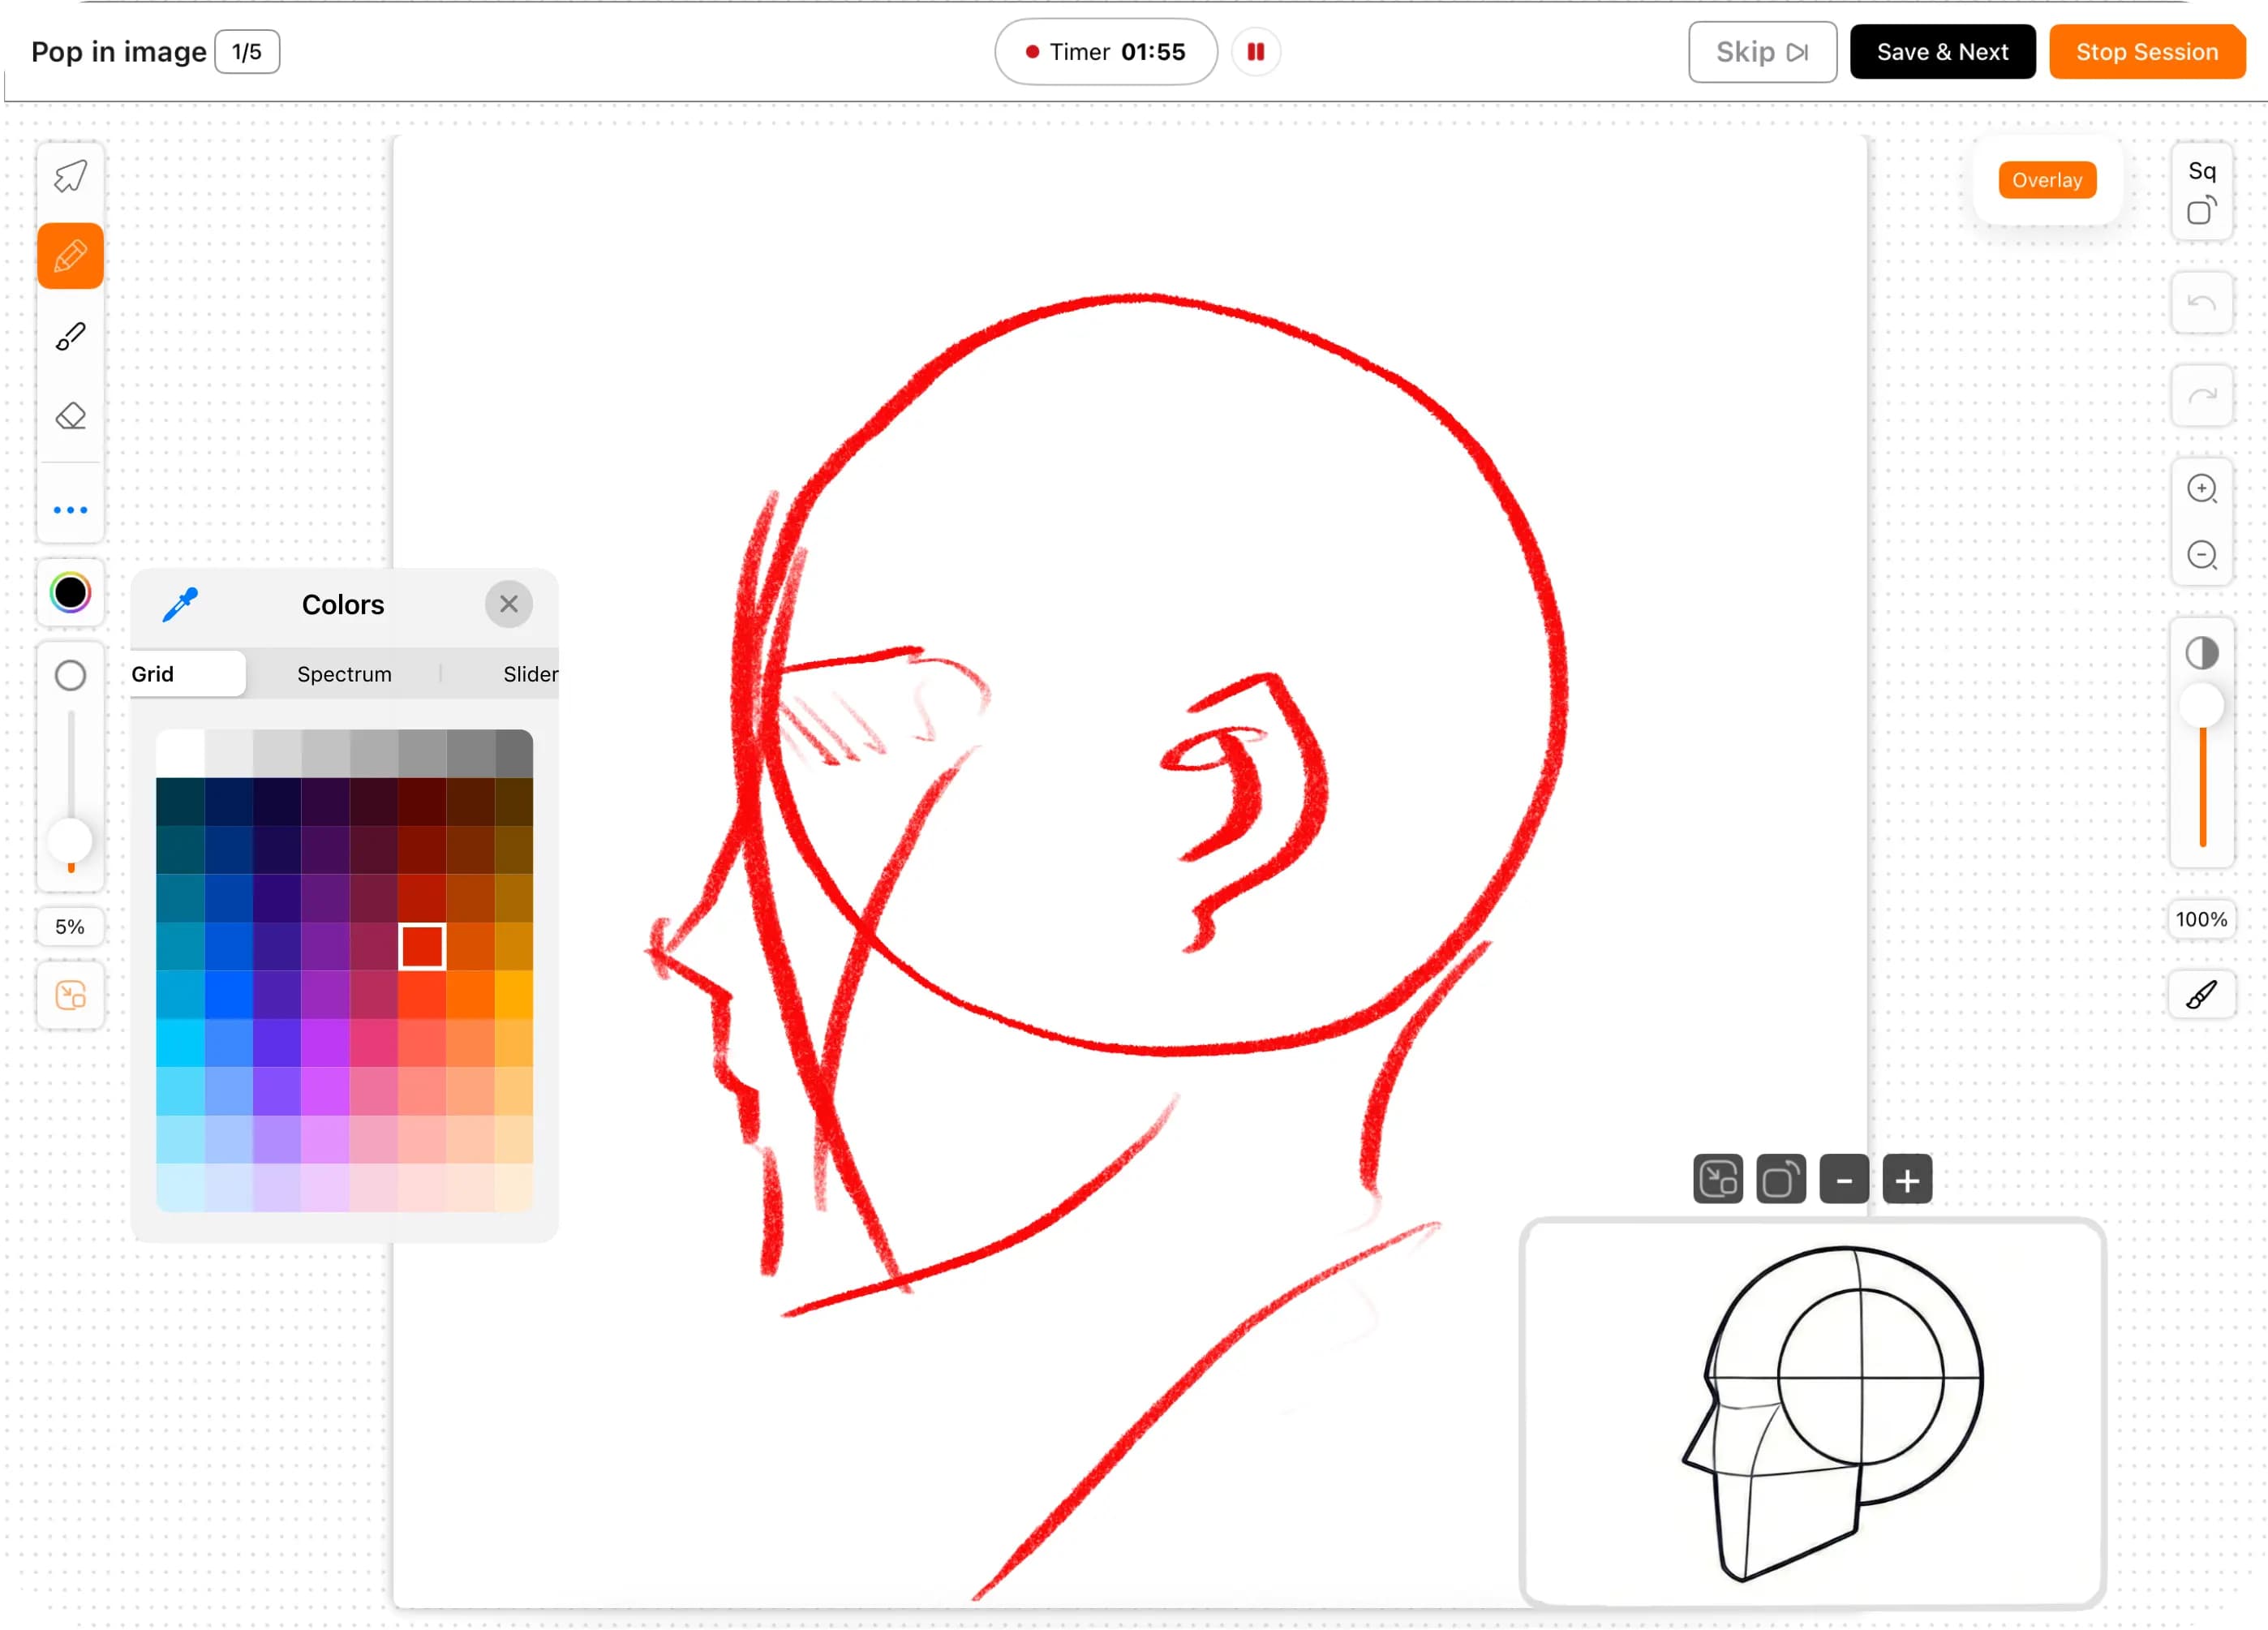The height and width of the screenshot is (1630, 2268).
Task: Pause the timer
Action: pos(1256,51)
